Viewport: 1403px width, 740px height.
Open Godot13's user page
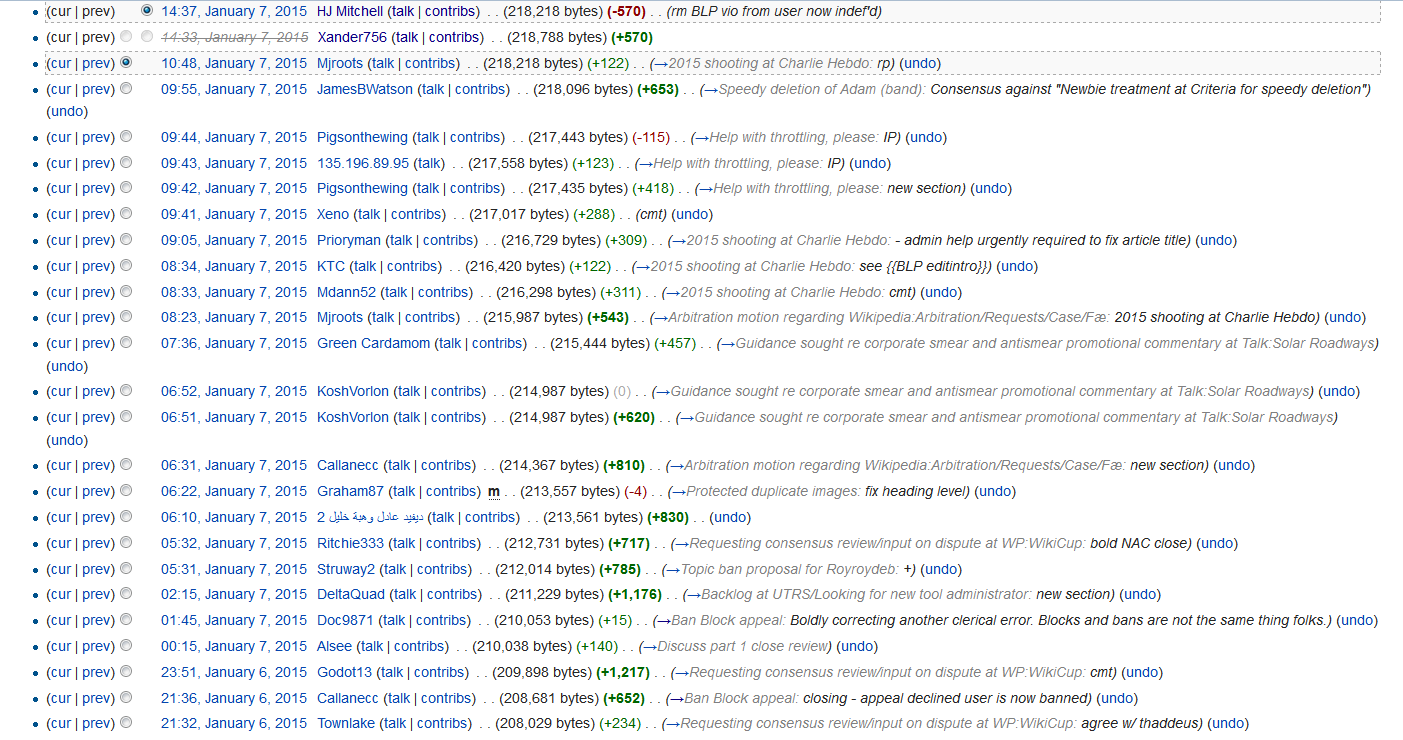pyautogui.click(x=344, y=672)
